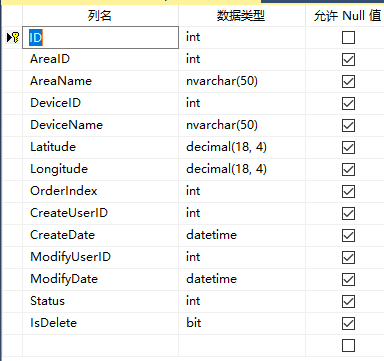Select the AreaID column name cell

click(x=100, y=59)
